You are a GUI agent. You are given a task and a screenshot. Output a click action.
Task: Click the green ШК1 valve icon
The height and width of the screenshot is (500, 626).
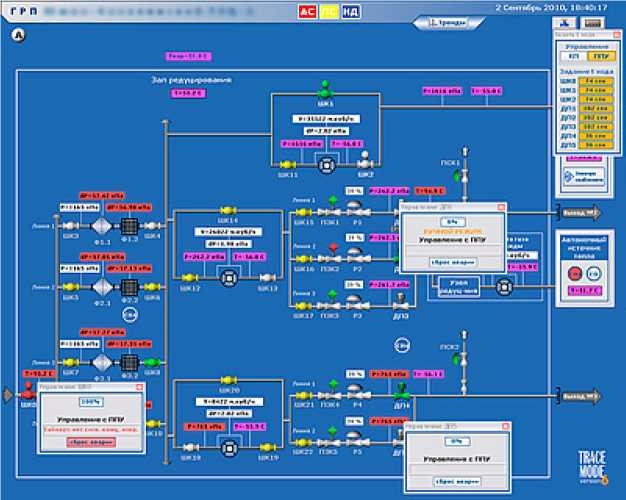[x=325, y=90]
